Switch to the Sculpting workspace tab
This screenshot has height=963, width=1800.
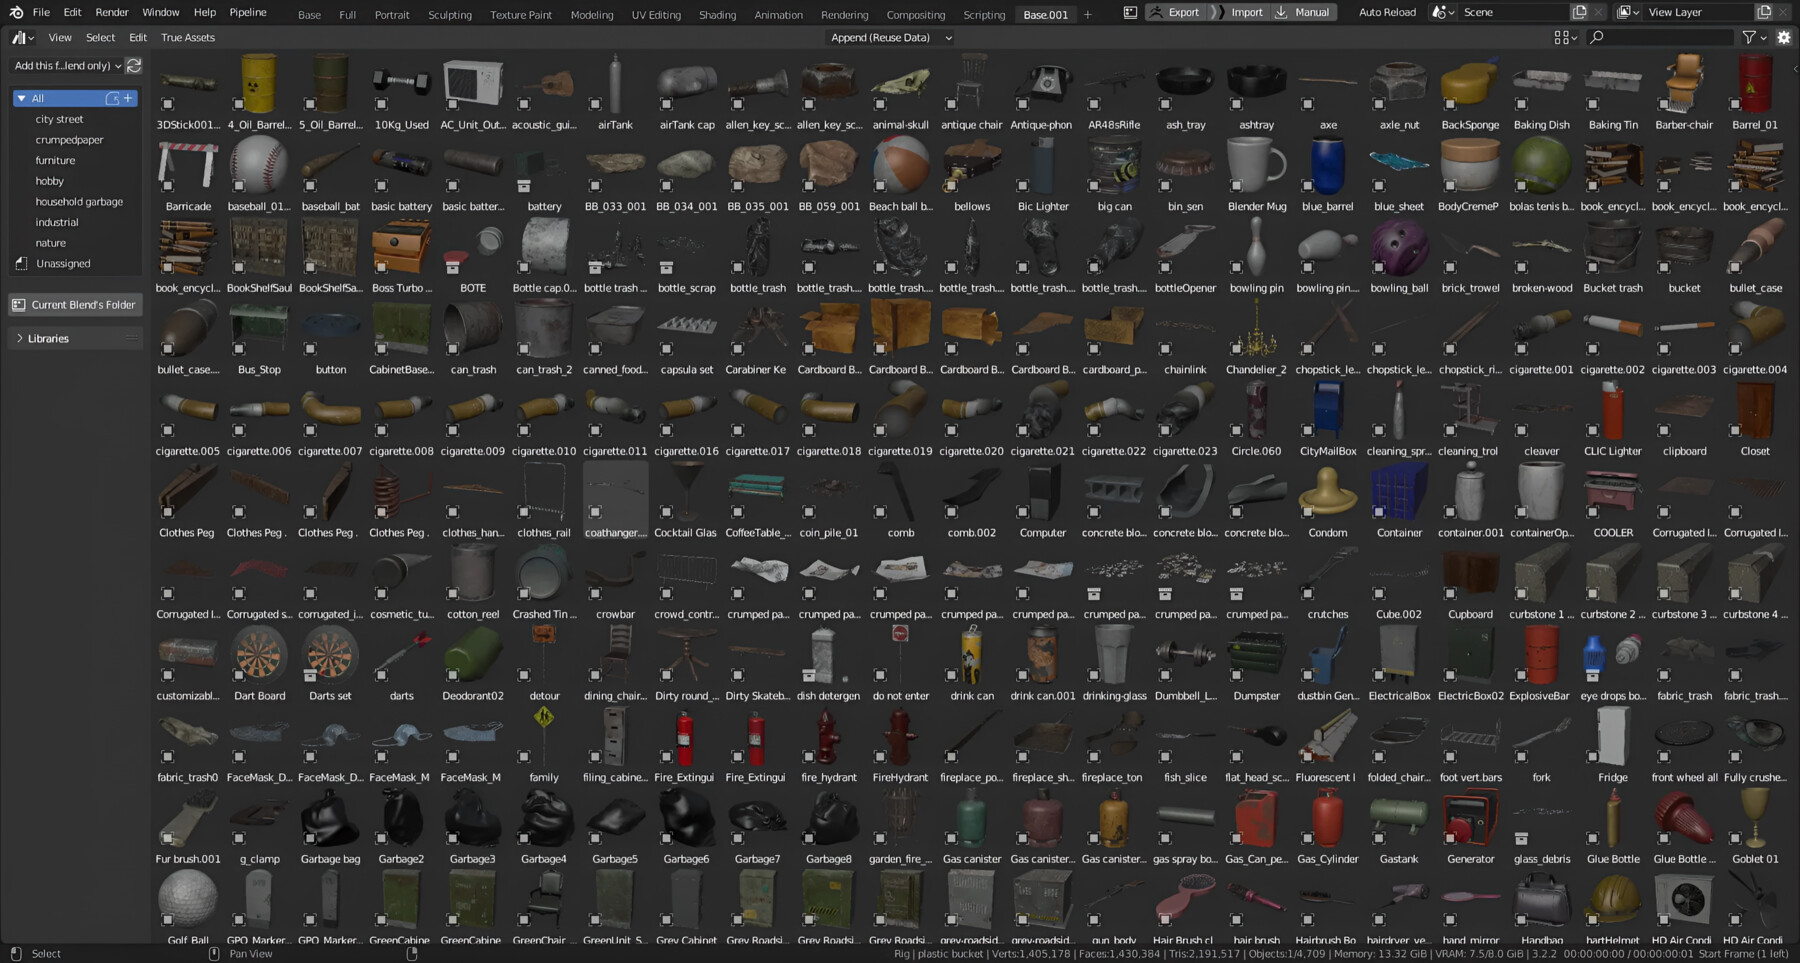click(x=450, y=15)
